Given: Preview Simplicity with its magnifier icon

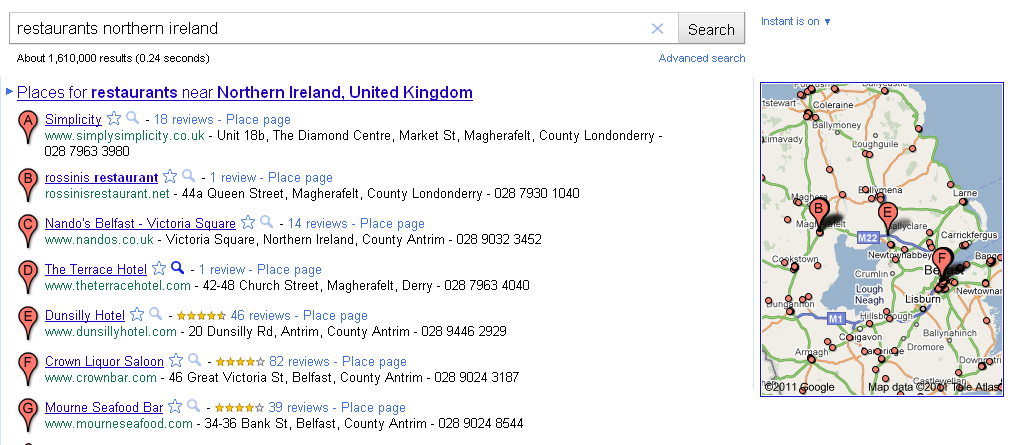Looking at the screenshot, I should click(133, 119).
